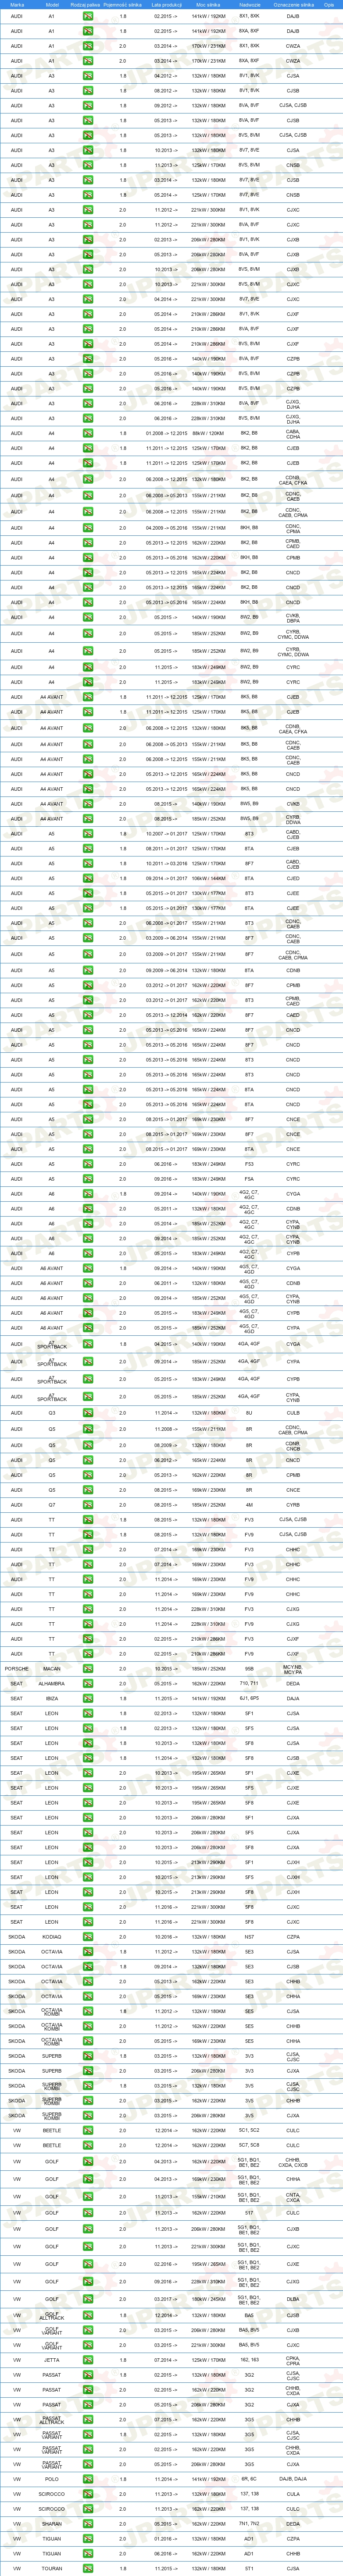Click the 'PORSCHE' brand cell
This screenshot has height=2576, width=343.
tap(17, 1669)
